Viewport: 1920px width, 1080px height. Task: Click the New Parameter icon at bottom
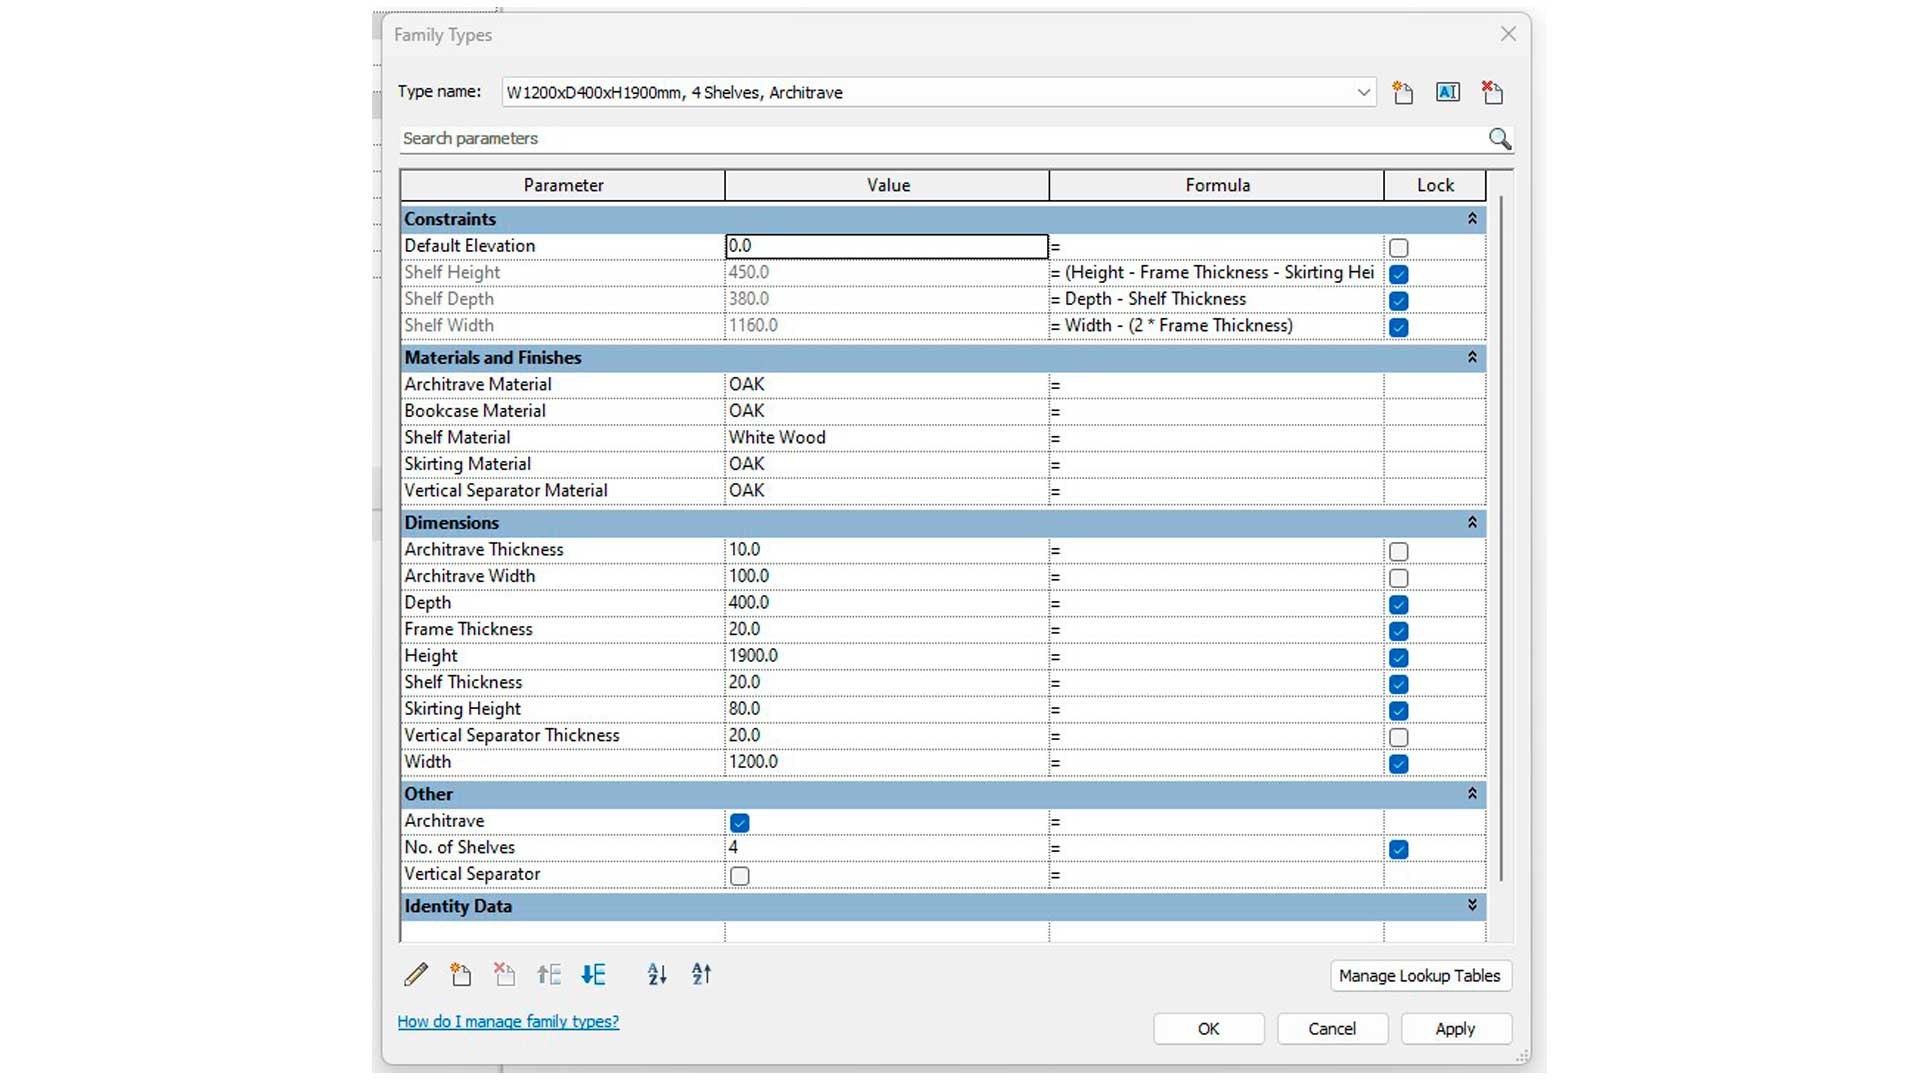pos(460,975)
